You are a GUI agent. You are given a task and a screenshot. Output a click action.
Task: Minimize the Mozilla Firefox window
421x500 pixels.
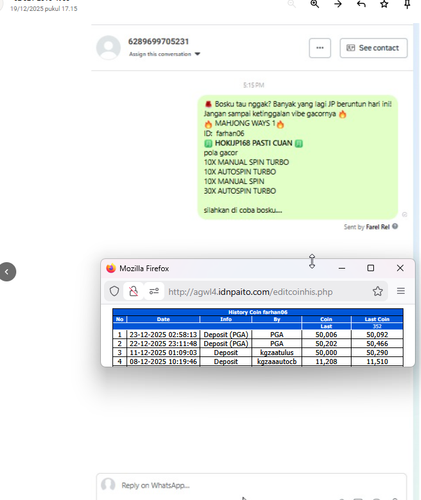[342, 268]
